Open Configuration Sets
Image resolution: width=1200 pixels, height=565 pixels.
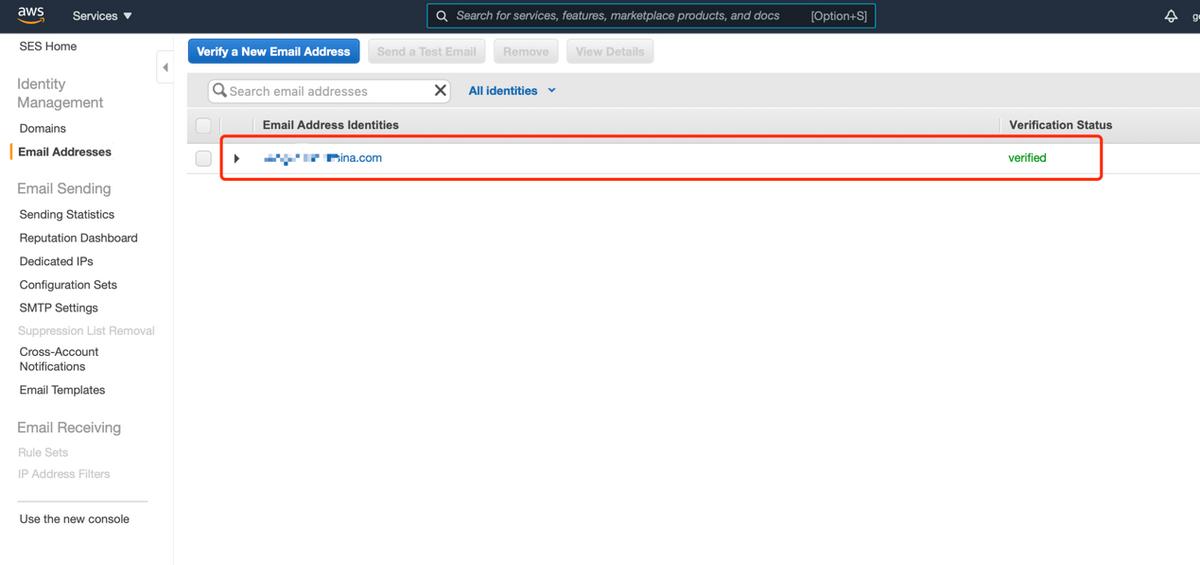click(68, 285)
